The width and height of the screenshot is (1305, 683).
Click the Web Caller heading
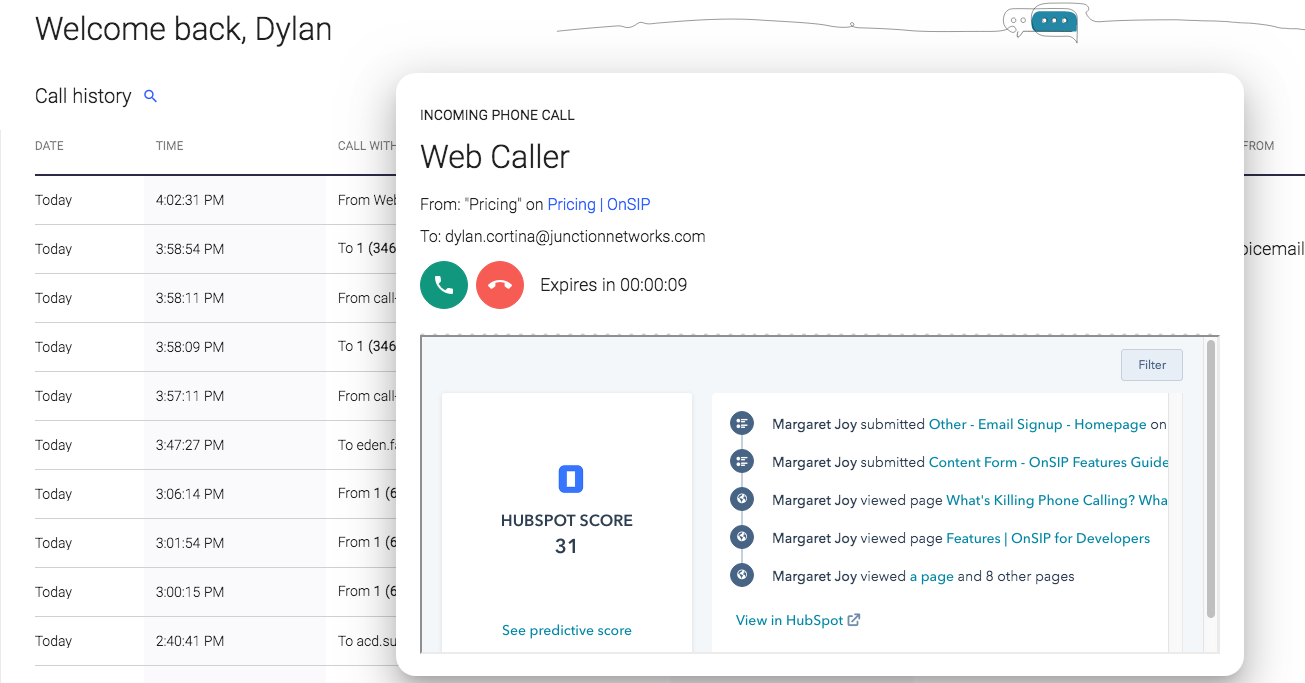tap(495, 157)
